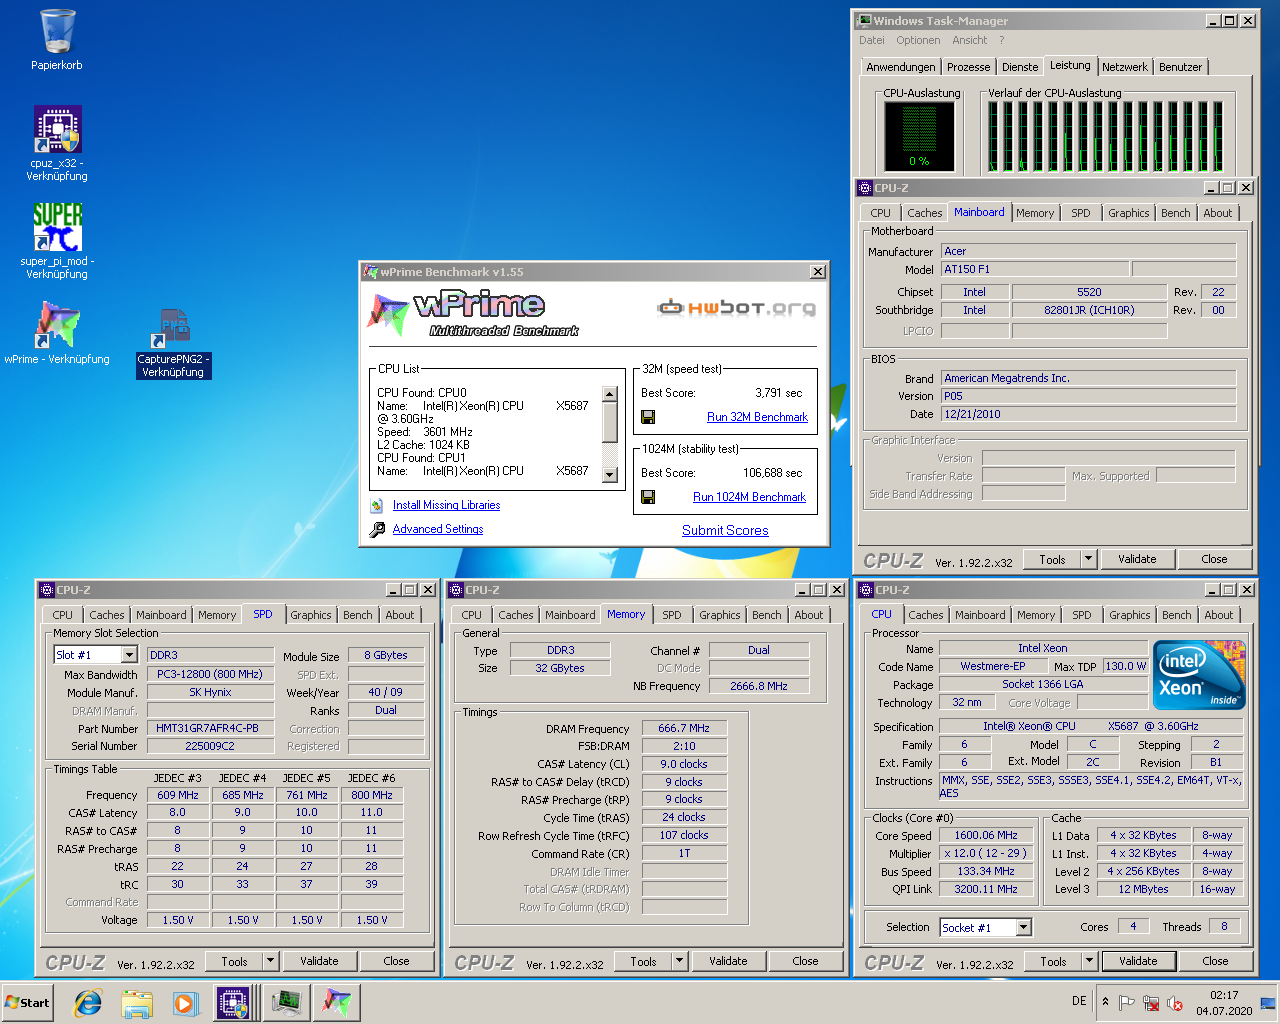
Task: Open the Optionen menu in Task-Manager
Action: [918, 41]
